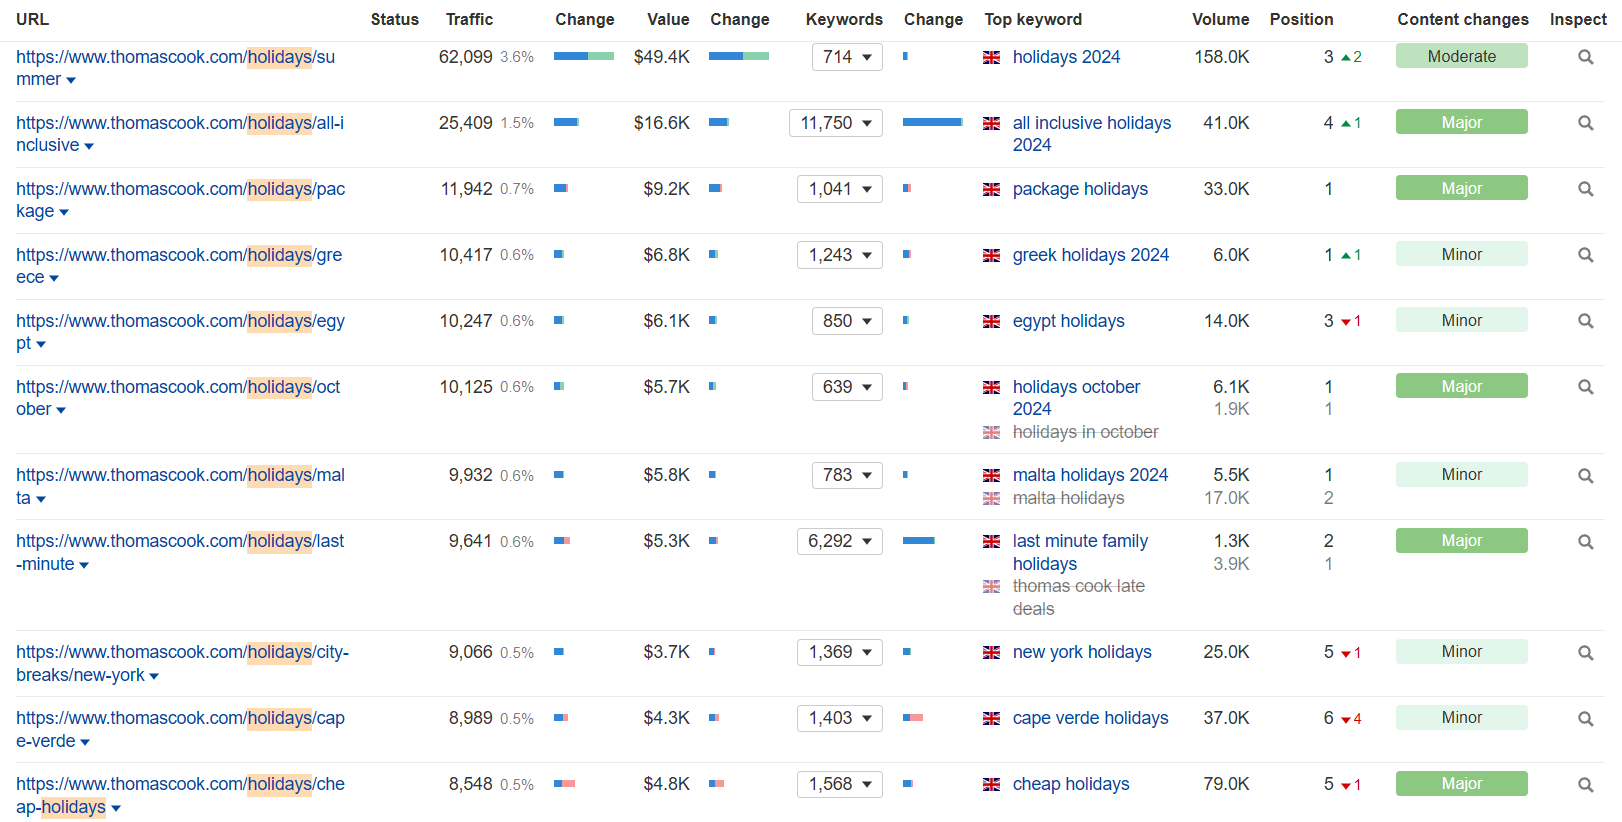This screenshot has height=822, width=1622.
Task: Sort by Position column header
Action: tap(1301, 19)
